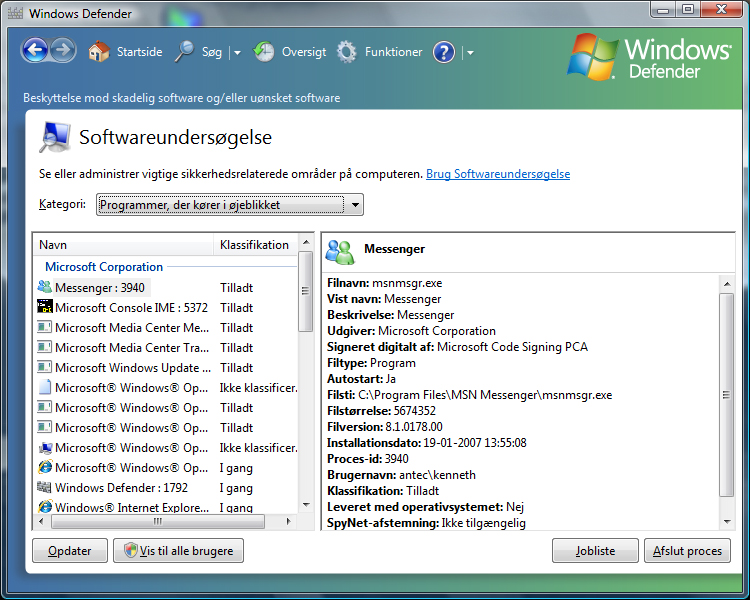
Task: Click the list horizontal scrollbar thumb
Action: click(158, 521)
